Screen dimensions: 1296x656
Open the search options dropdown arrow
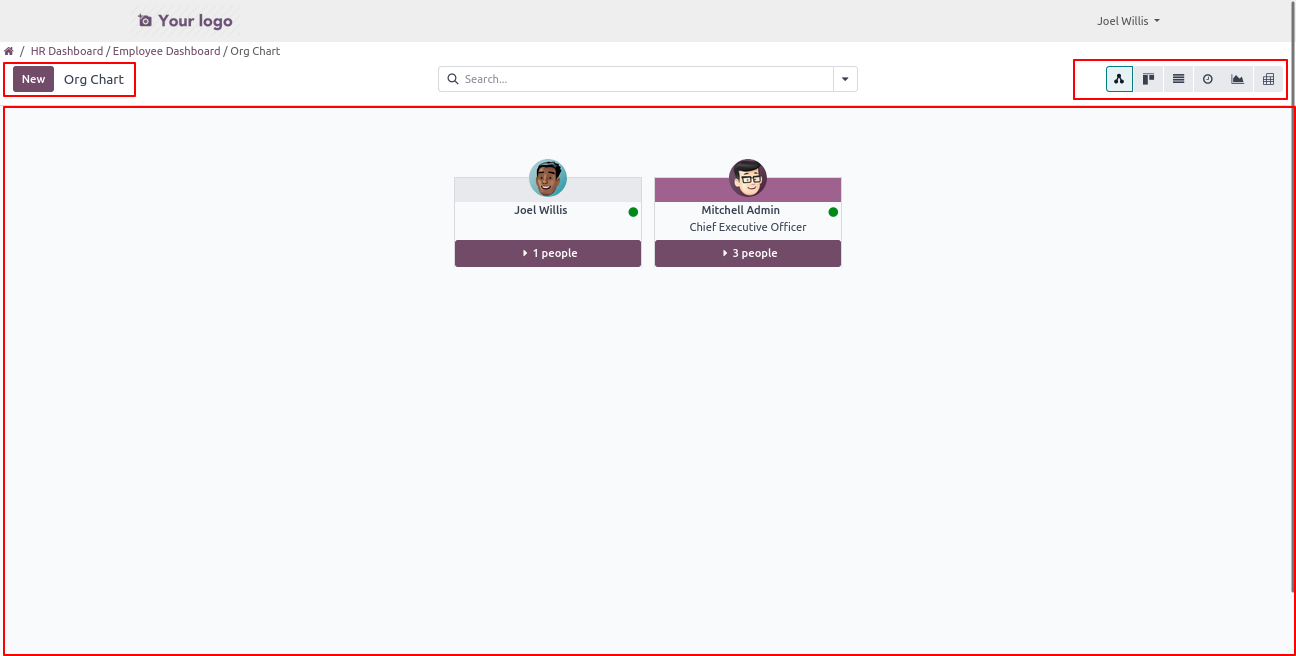pos(845,79)
